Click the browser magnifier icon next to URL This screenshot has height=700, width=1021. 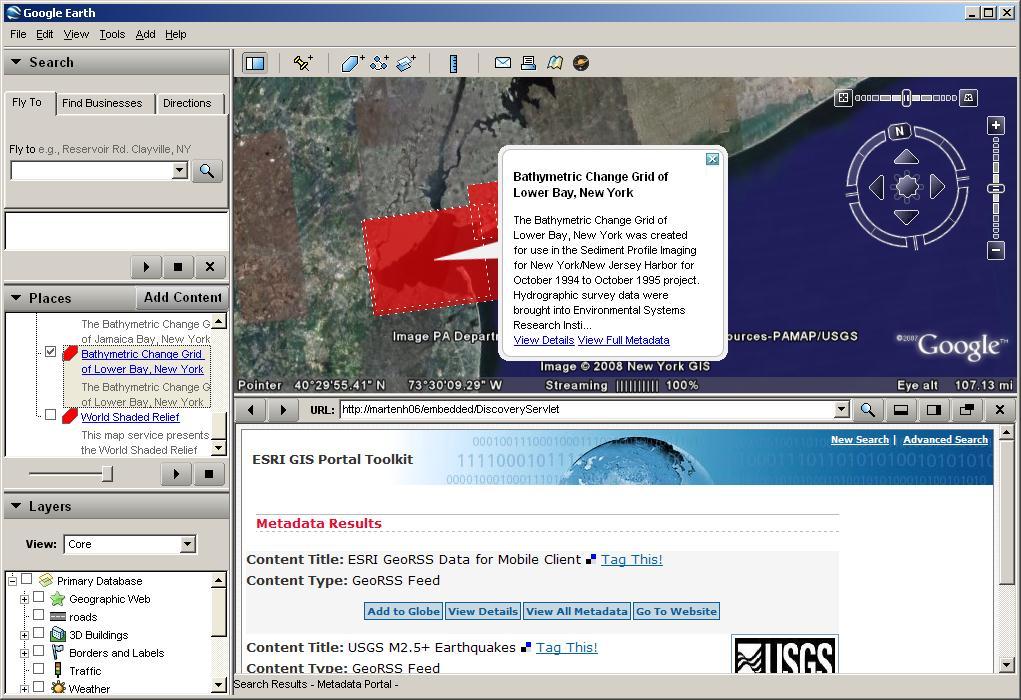867,410
